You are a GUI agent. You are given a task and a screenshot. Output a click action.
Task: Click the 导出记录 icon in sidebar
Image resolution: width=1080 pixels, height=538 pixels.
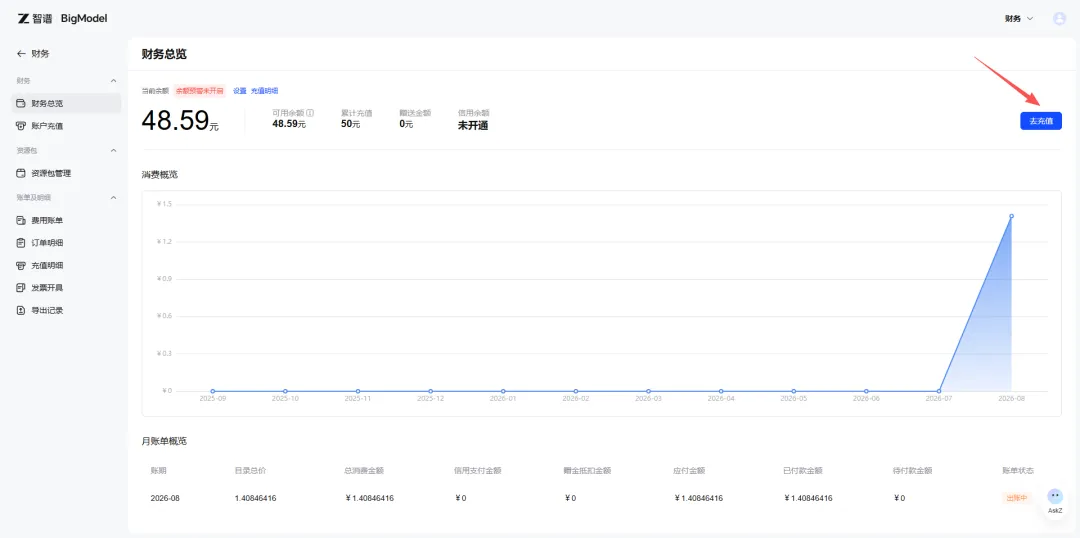click(21, 311)
